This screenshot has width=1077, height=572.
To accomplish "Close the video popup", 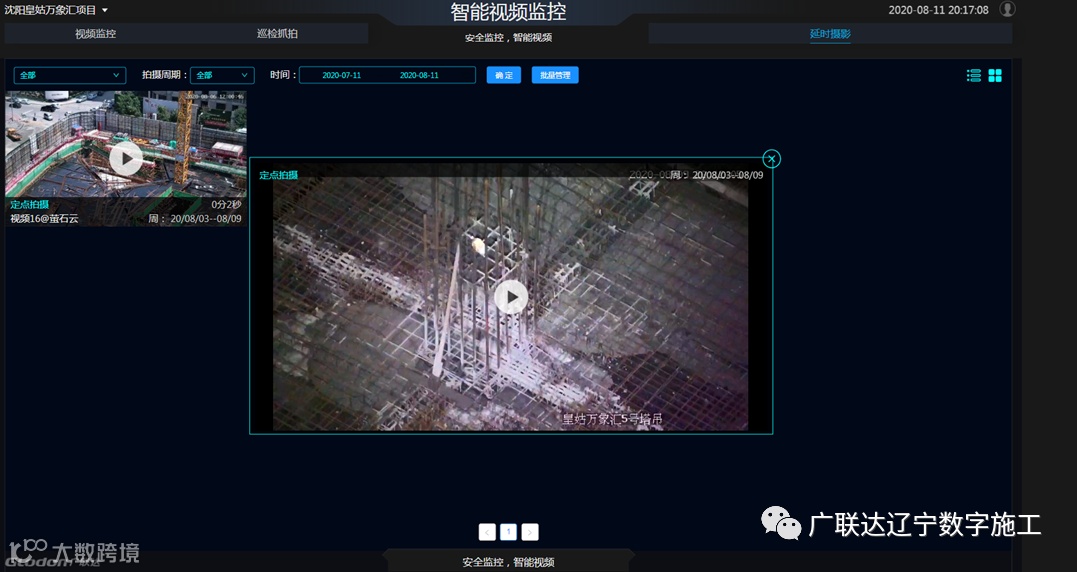I will [x=771, y=159].
